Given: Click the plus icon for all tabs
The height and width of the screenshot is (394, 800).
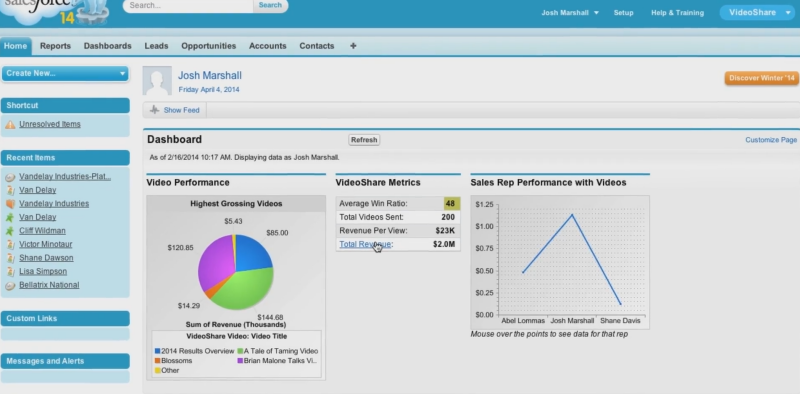Looking at the screenshot, I should pos(353,46).
